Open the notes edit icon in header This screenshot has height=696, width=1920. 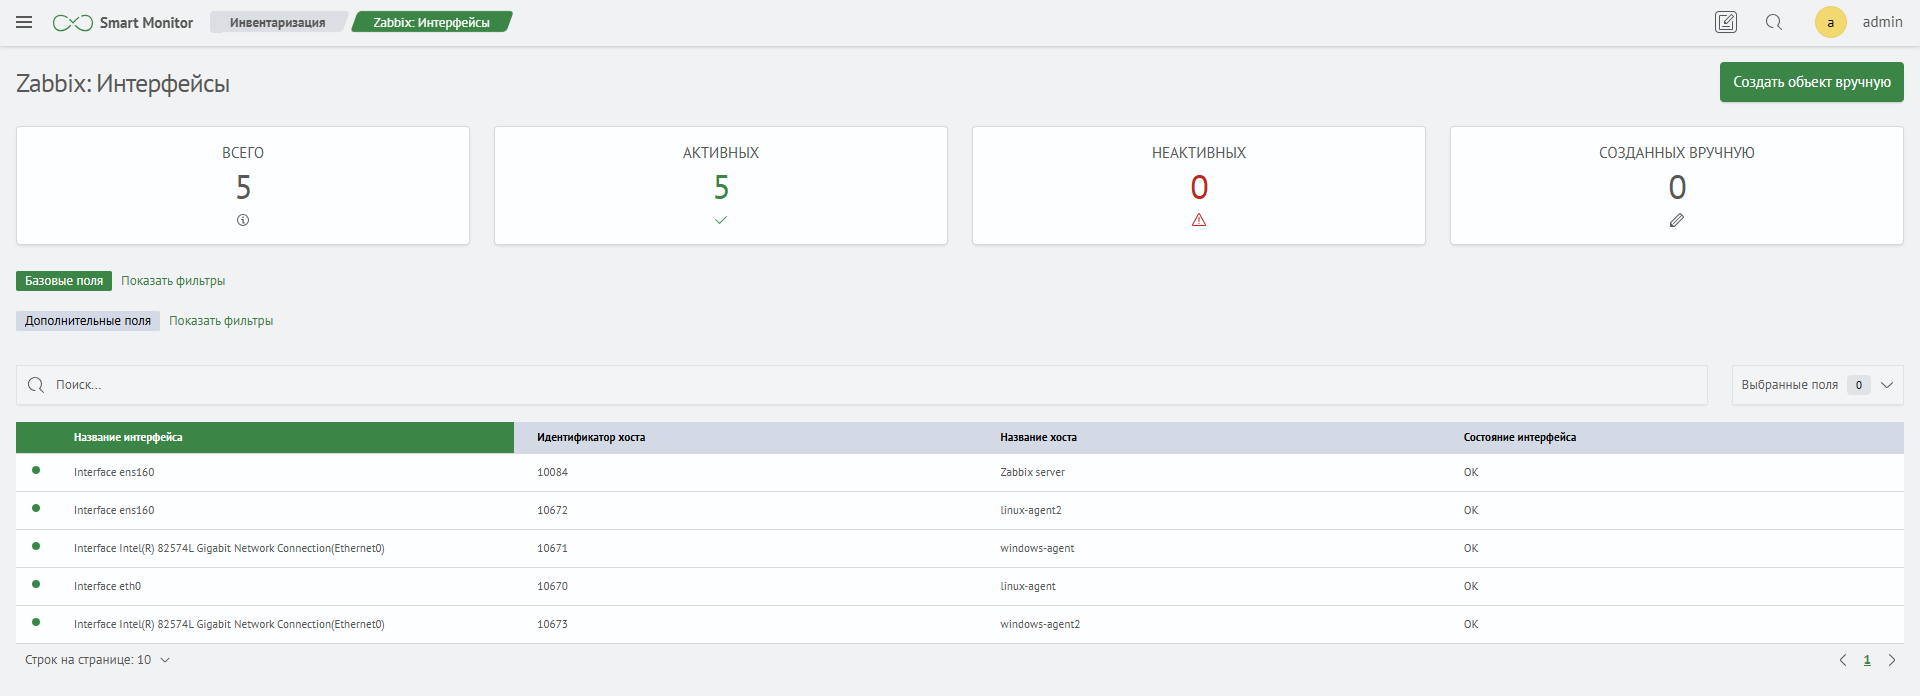tap(1726, 22)
